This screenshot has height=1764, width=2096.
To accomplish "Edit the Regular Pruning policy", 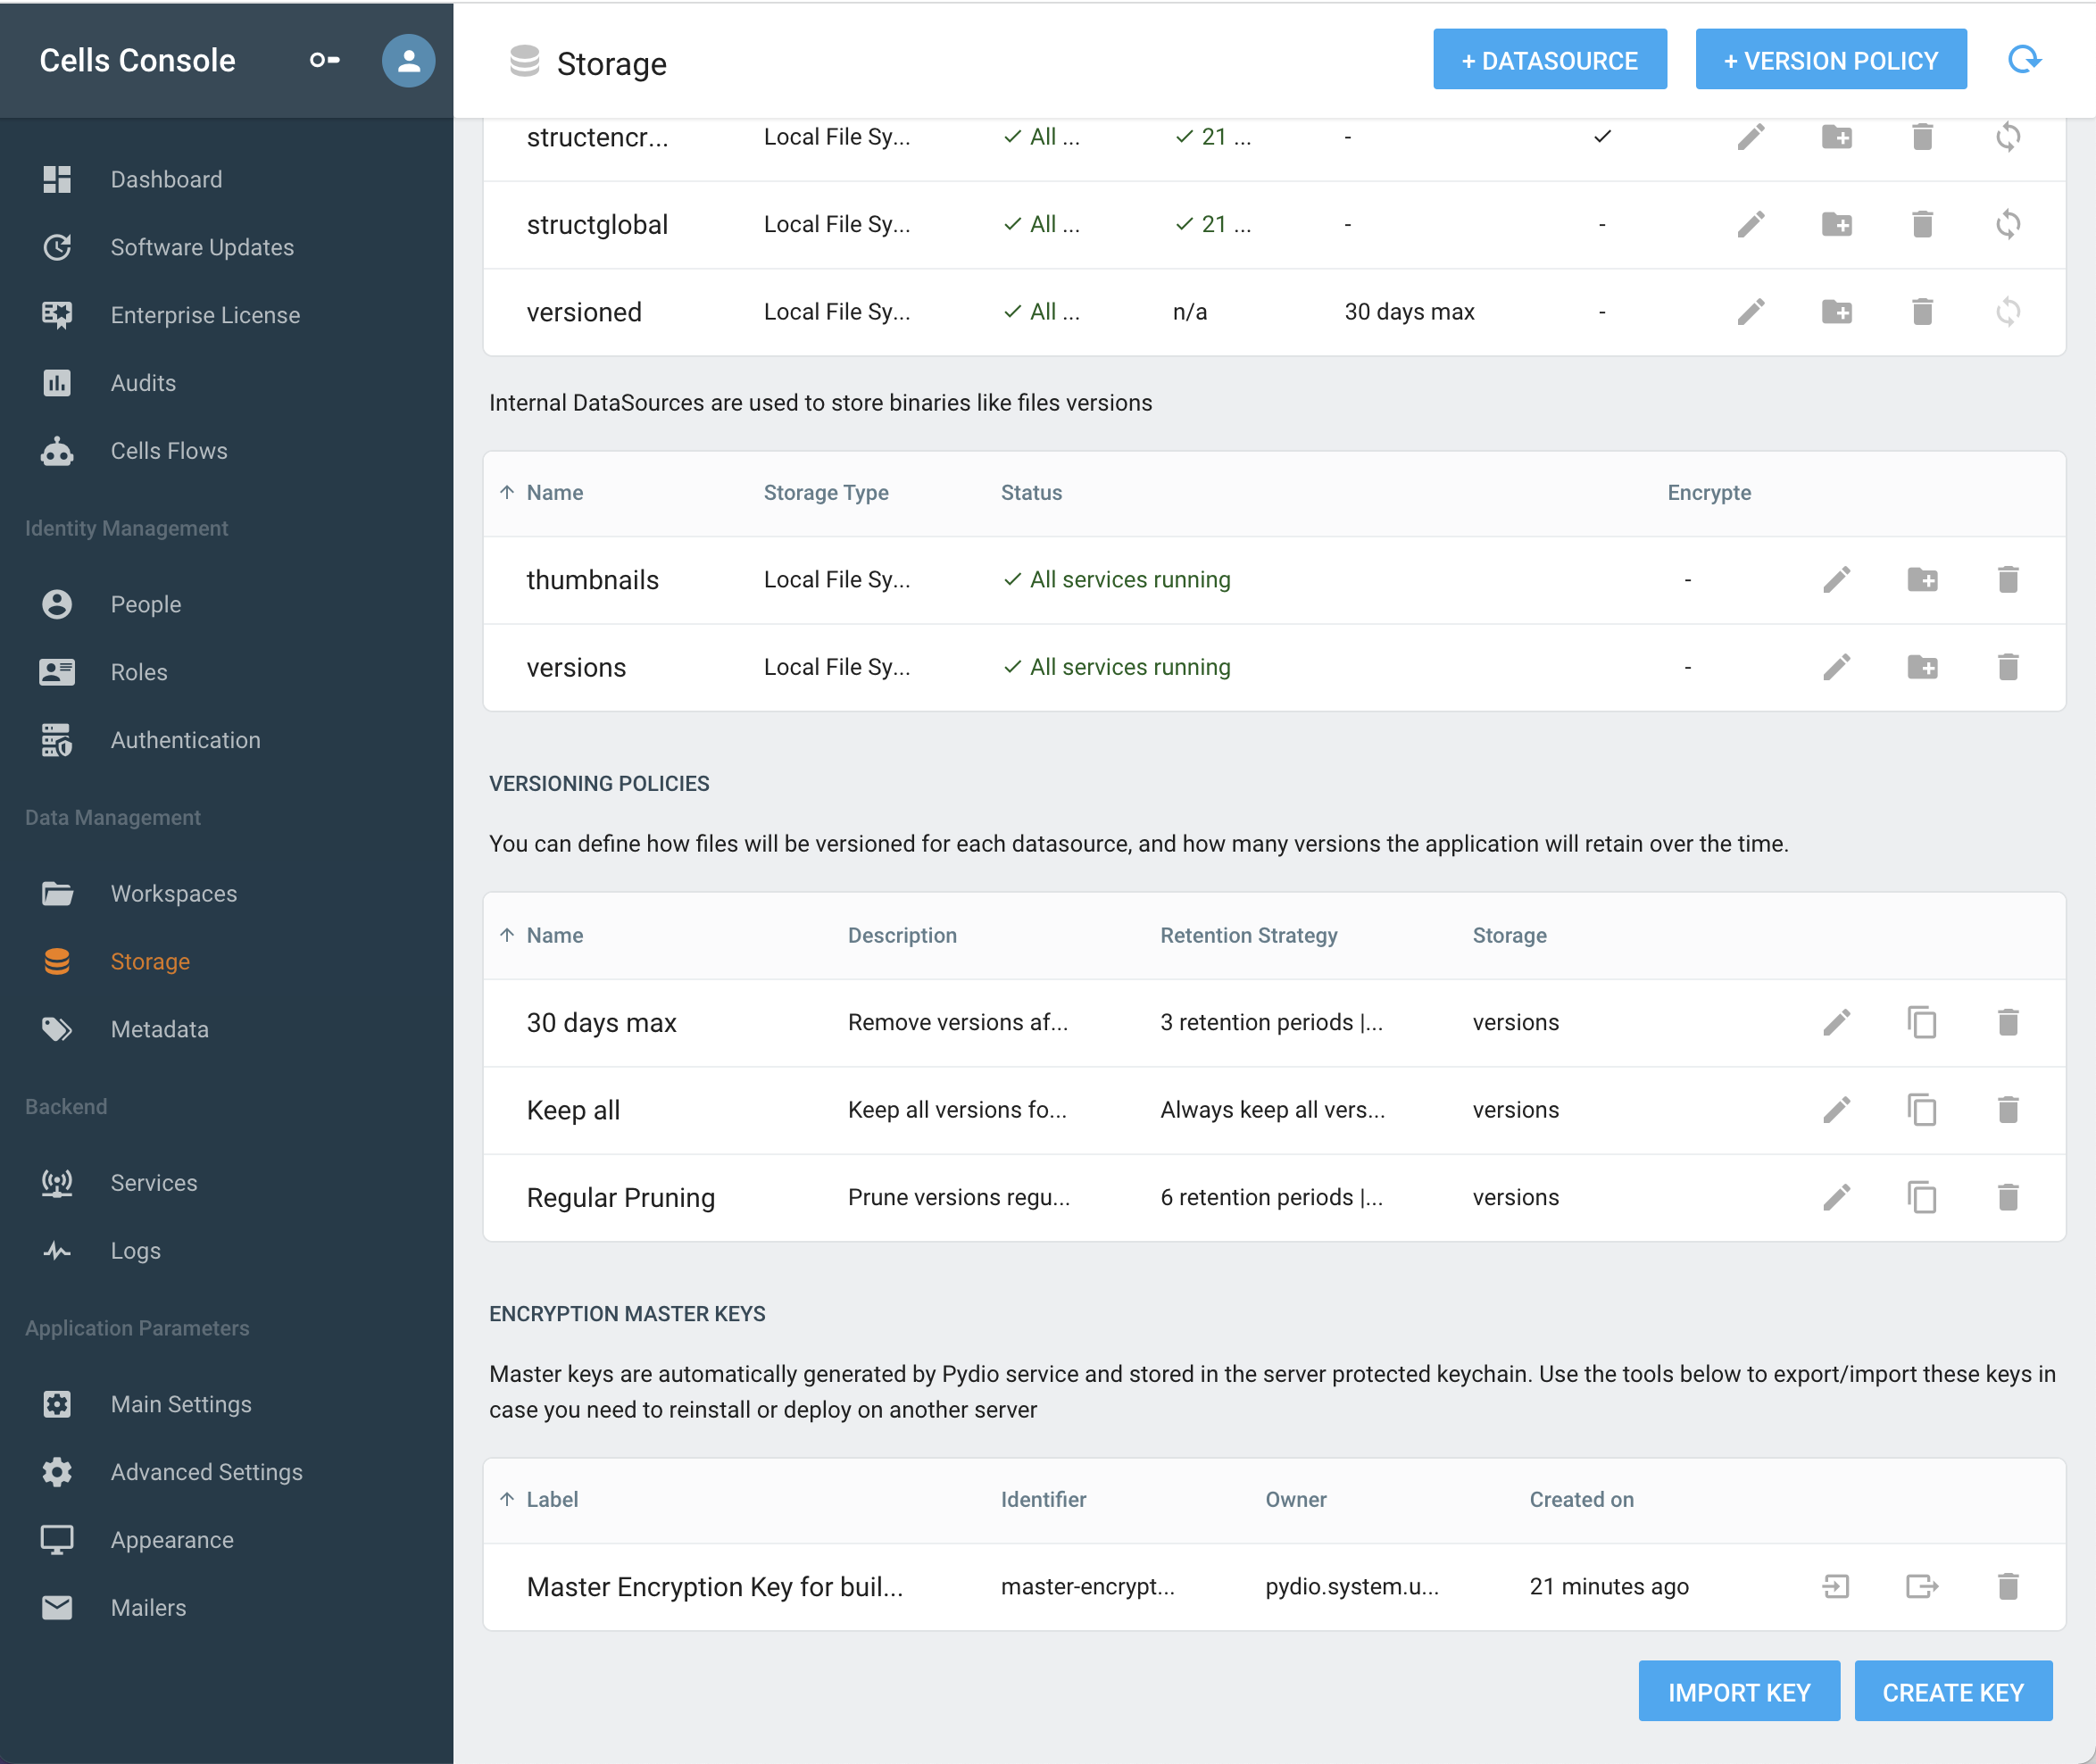I will coord(1837,1198).
